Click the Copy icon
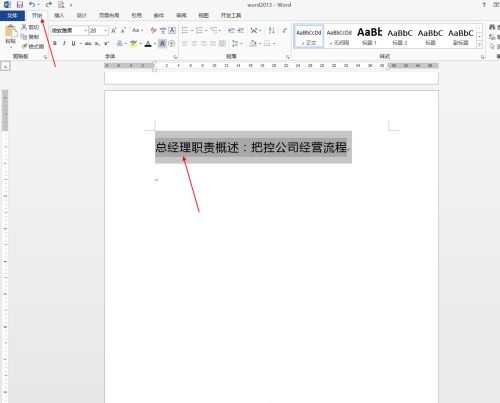500x403 pixels. (24, 37)
